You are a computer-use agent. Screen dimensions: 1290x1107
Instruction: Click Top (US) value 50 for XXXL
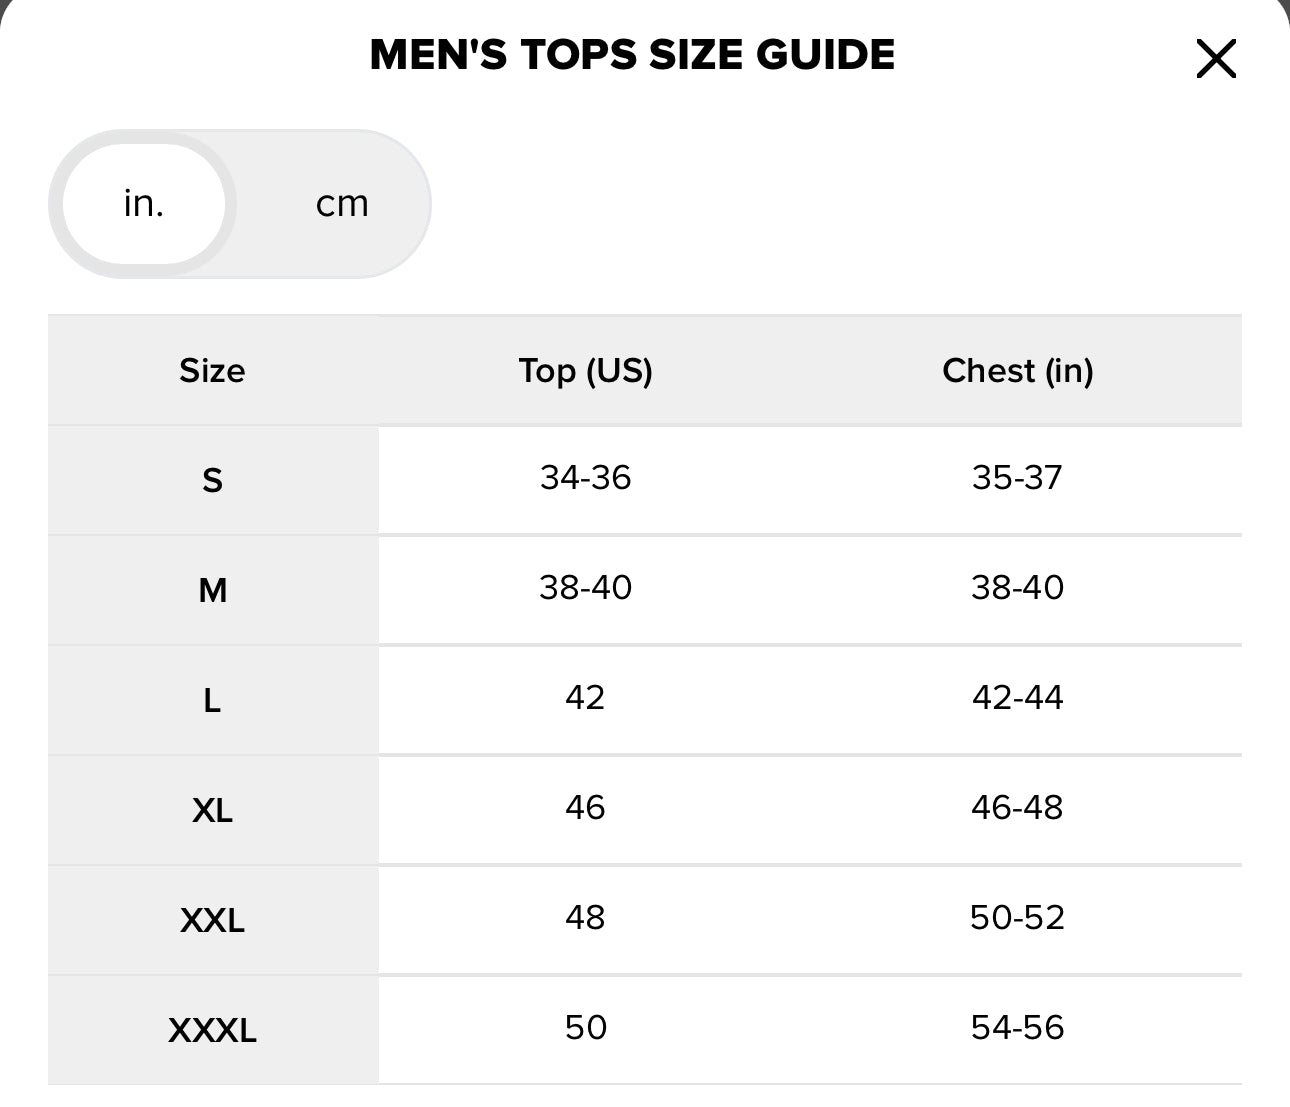585,1028
